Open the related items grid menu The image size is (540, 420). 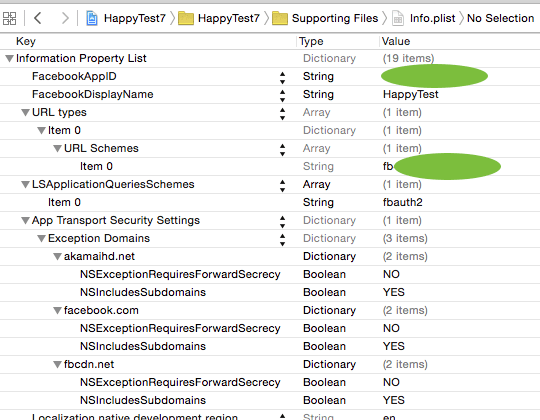point(9,18)
